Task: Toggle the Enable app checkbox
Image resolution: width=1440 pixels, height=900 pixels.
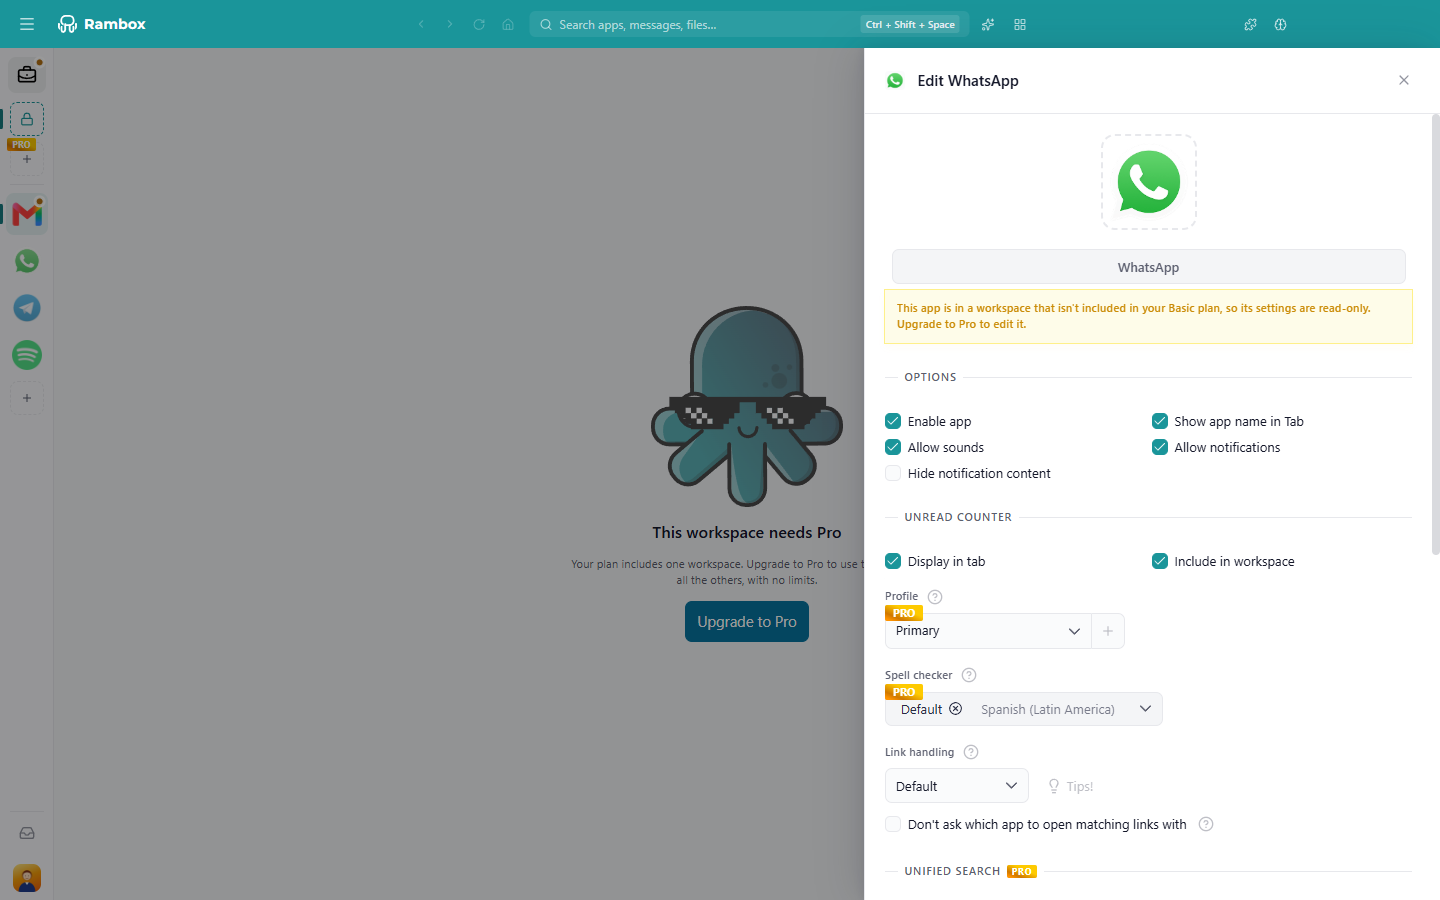Action: pyautogui.click(x=893, y=421)
